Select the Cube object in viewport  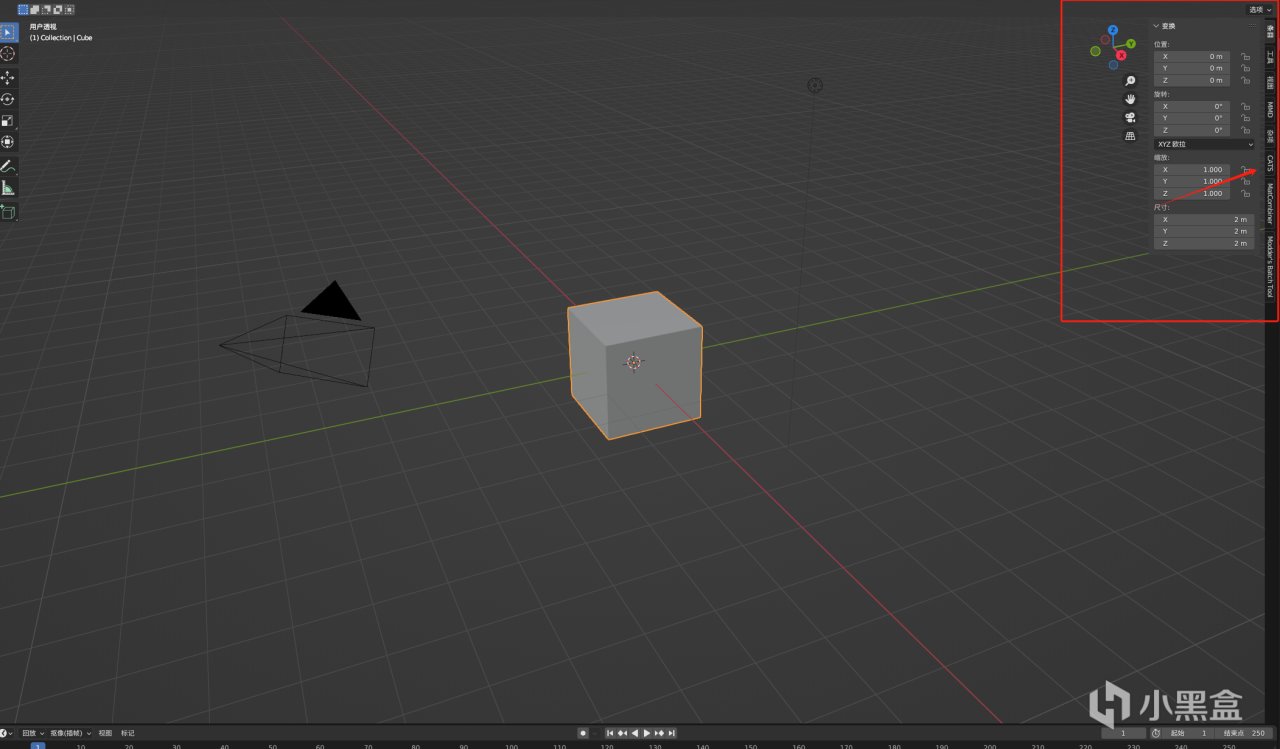pyautogui.click(x=635, y=364)
